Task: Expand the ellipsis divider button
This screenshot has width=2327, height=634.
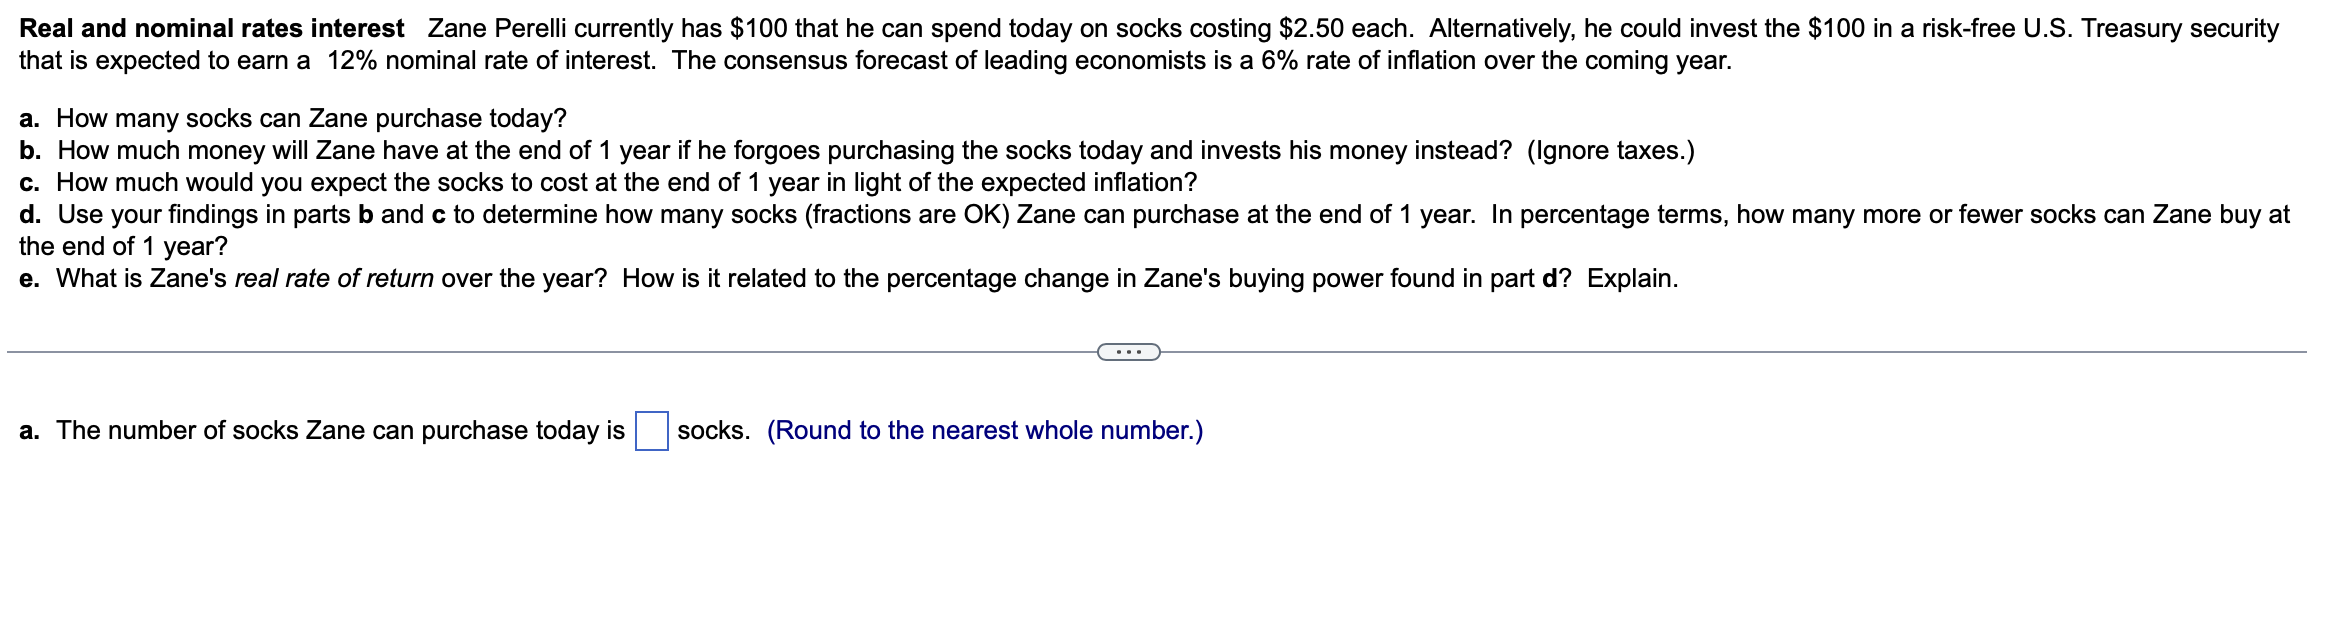Action: 1128,351
